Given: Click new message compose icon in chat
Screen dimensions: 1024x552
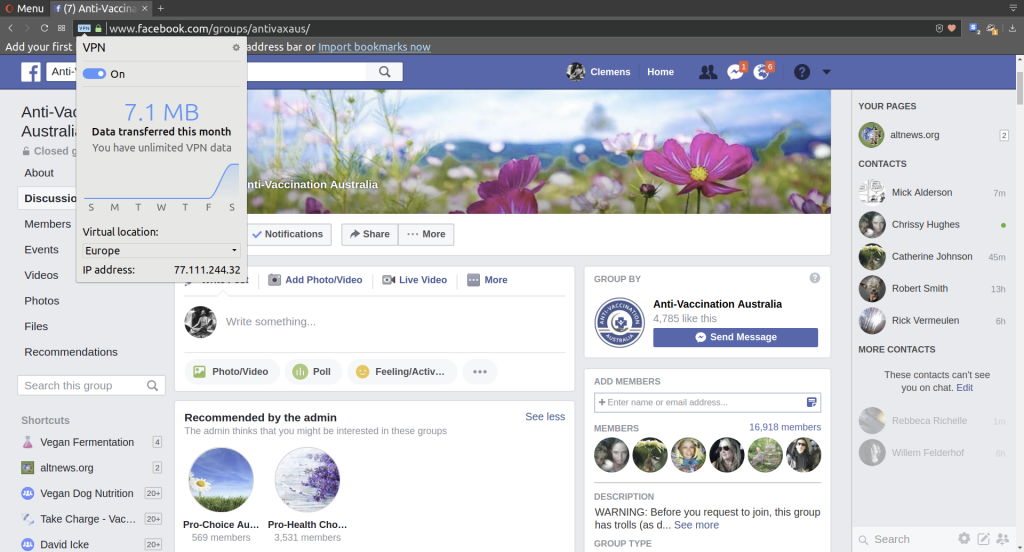Looking at the screenshot, I should (984, 539).
